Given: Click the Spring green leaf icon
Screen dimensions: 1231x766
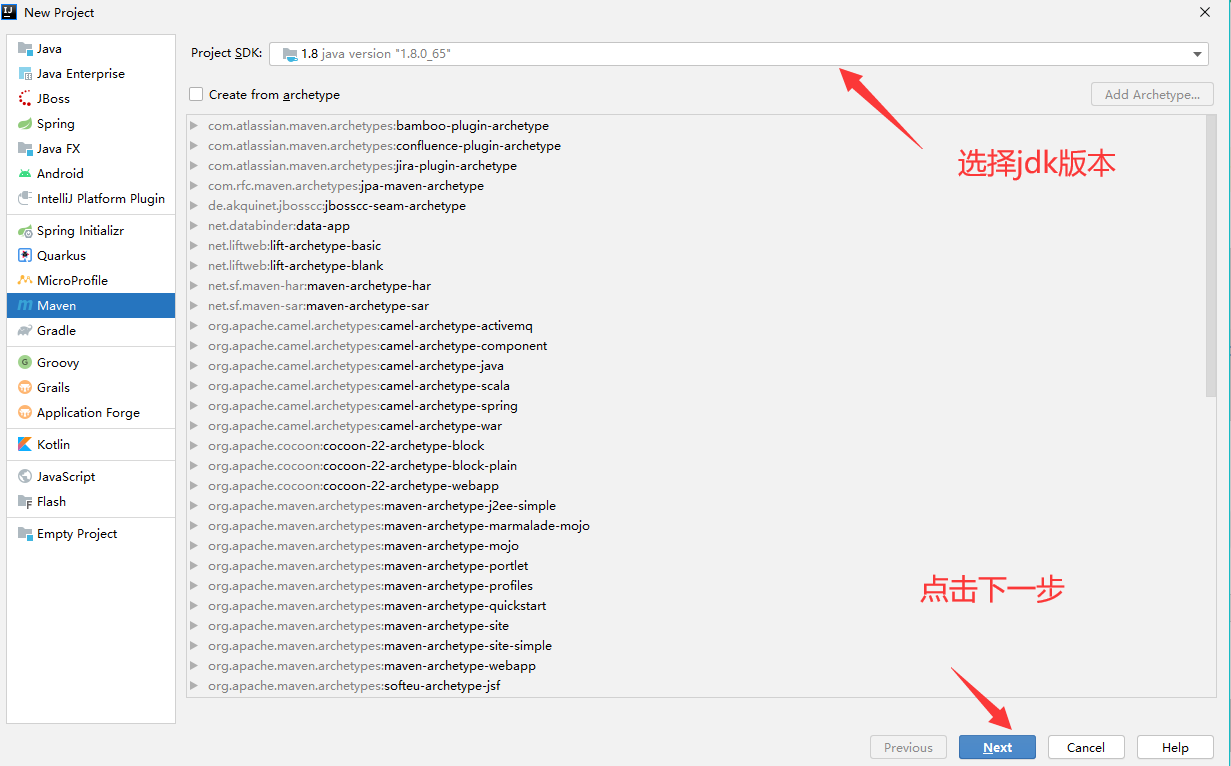Looking at the screenshot, I should [25, 124].
